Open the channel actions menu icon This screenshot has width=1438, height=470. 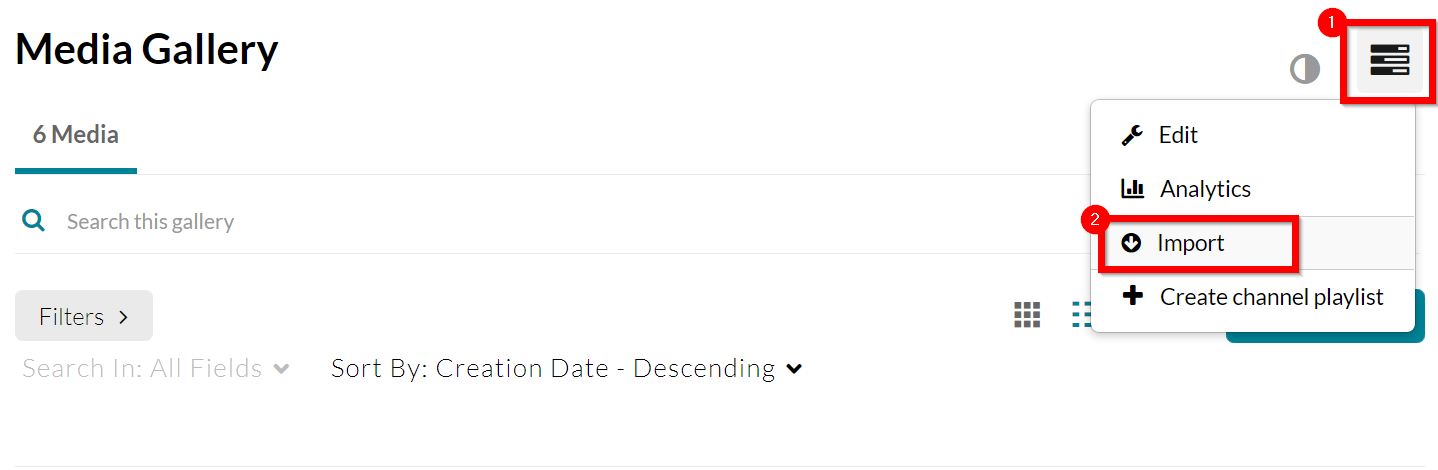pyautogui.click(x=1389, y=61)
